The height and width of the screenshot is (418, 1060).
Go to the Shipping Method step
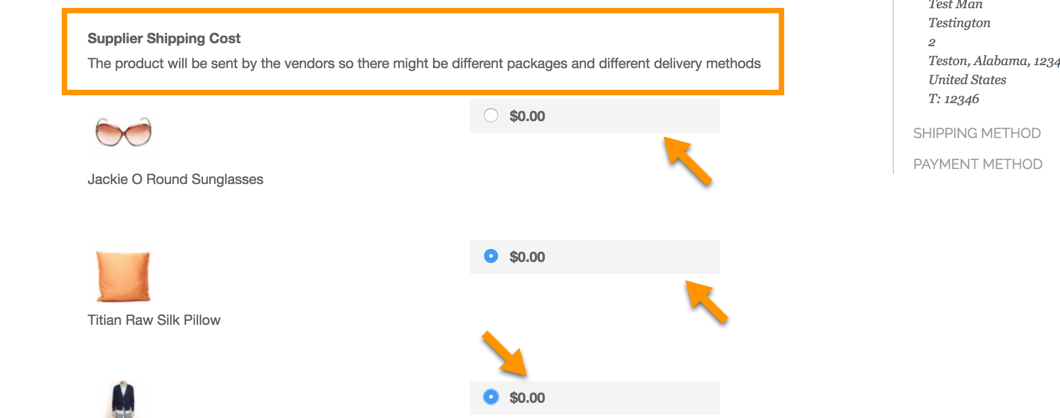point(976,133)
